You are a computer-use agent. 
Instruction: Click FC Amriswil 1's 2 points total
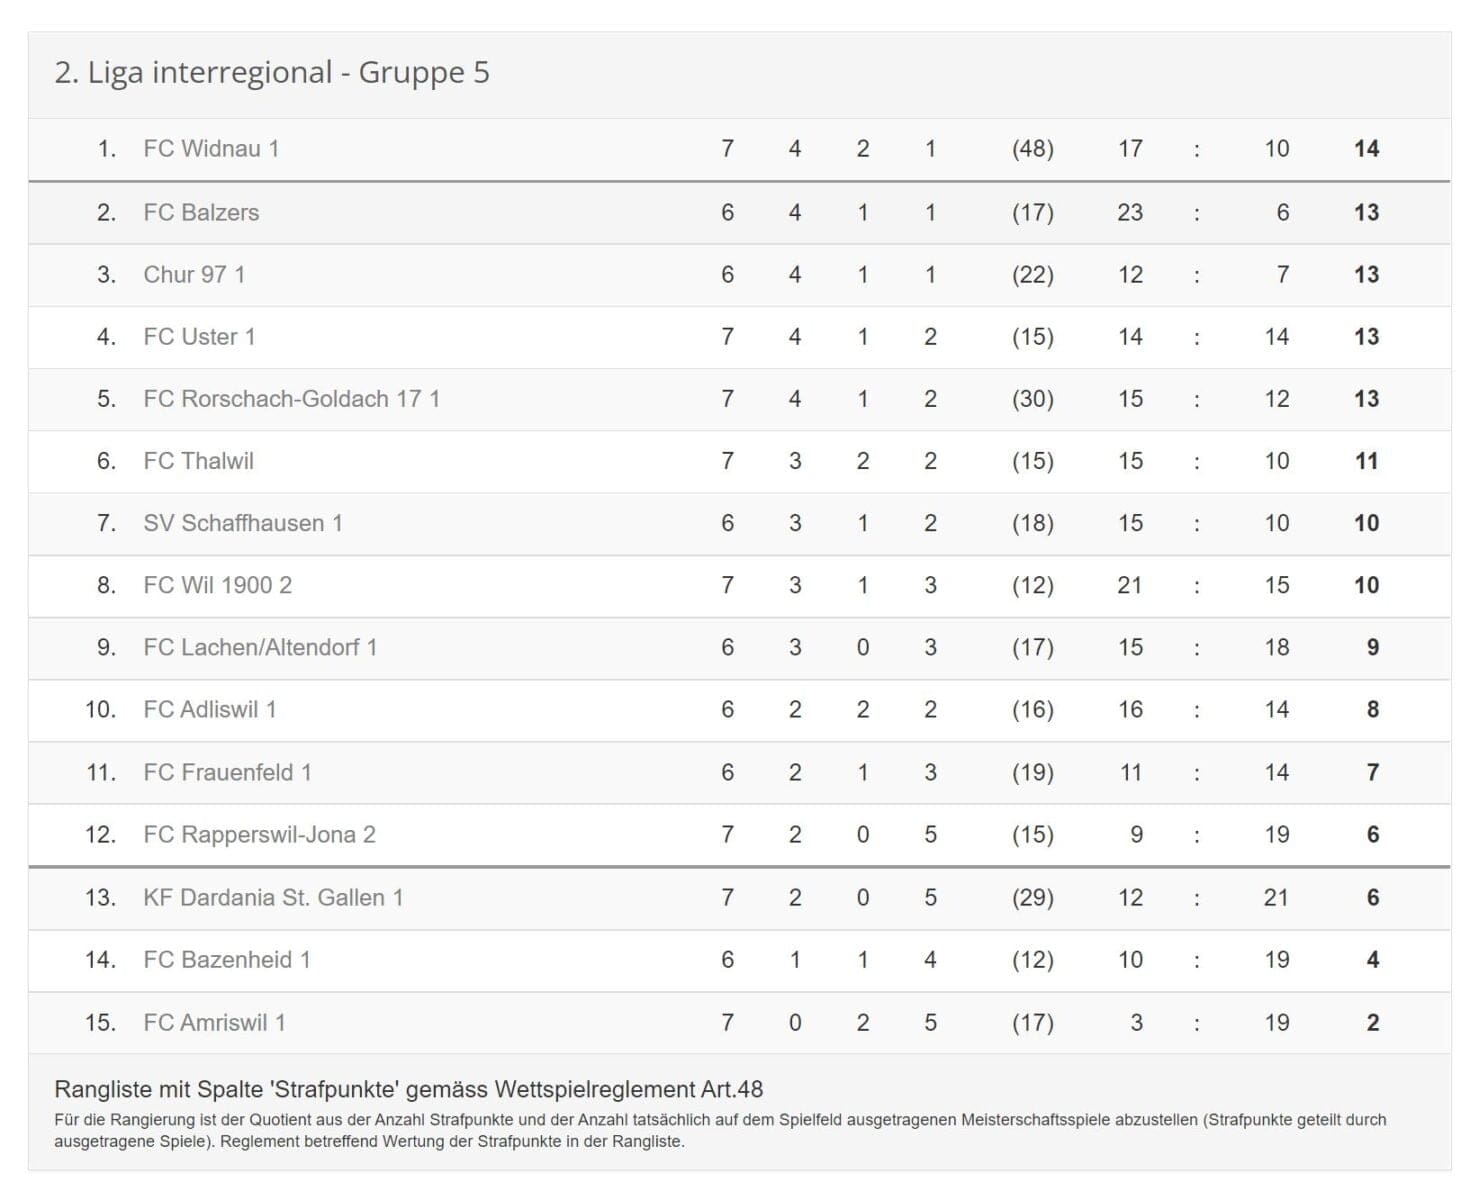[1372, 1022]
